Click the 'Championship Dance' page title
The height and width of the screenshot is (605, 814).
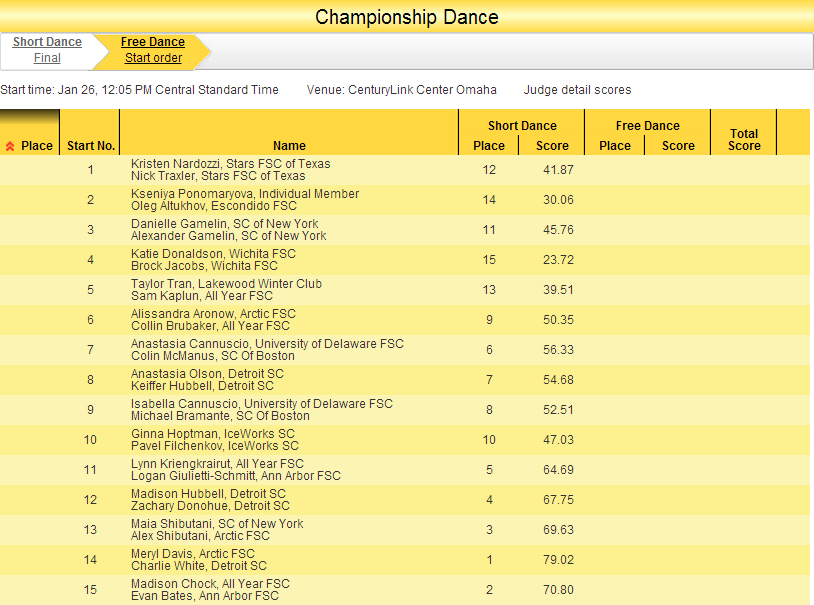point(406,17)
